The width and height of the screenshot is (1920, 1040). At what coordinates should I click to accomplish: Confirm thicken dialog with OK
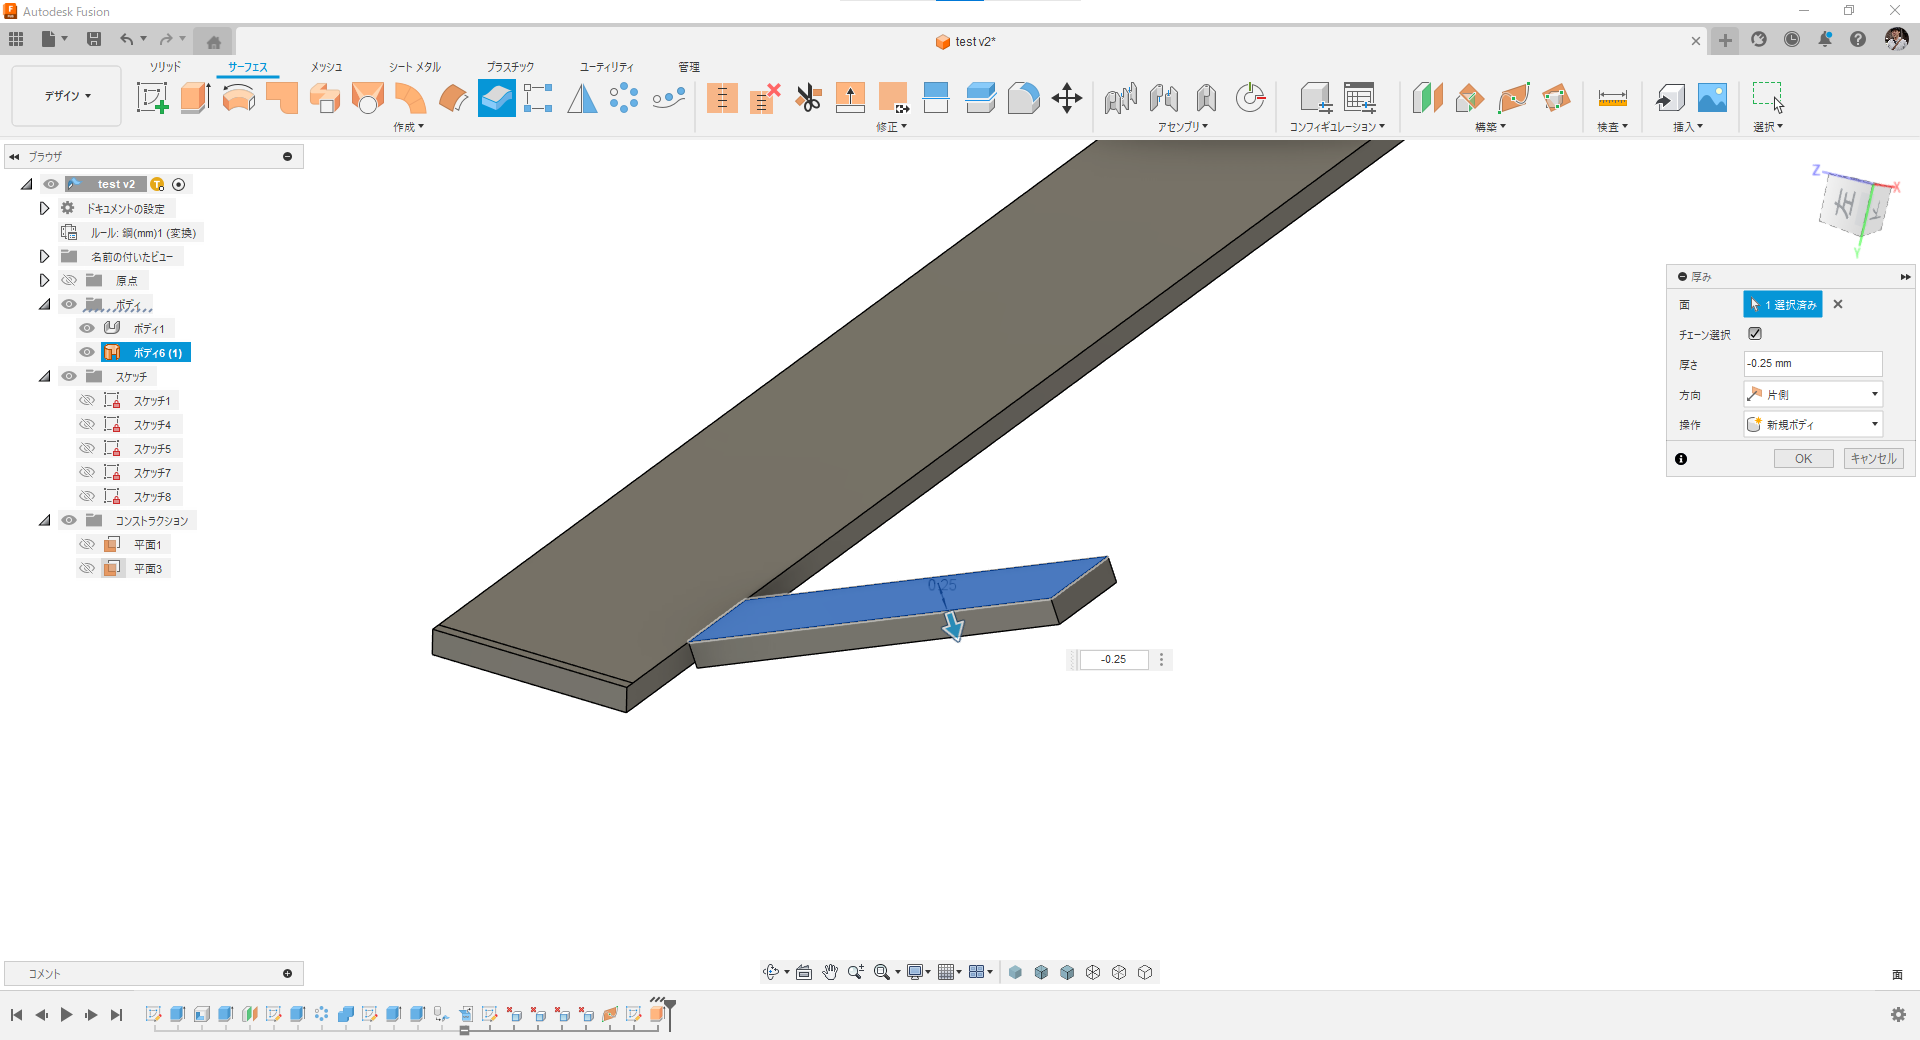click(x=1803, y=459)
